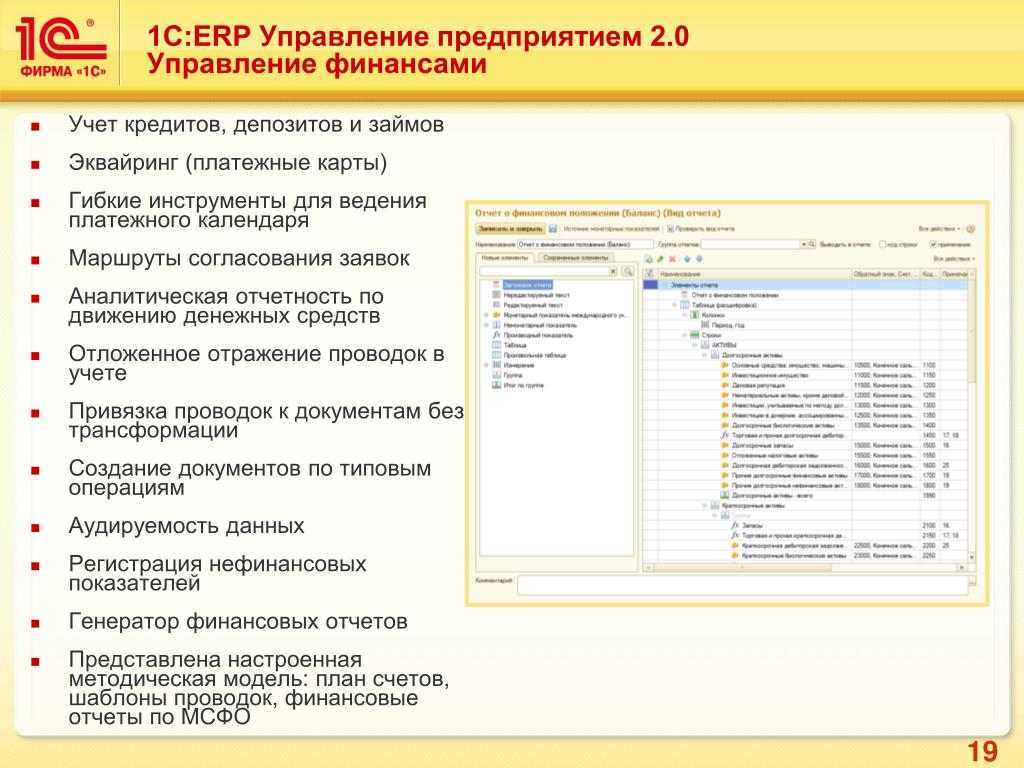The image size is (1024, 768).
Task: Click the search field in new elements panel
Action: 543,271
